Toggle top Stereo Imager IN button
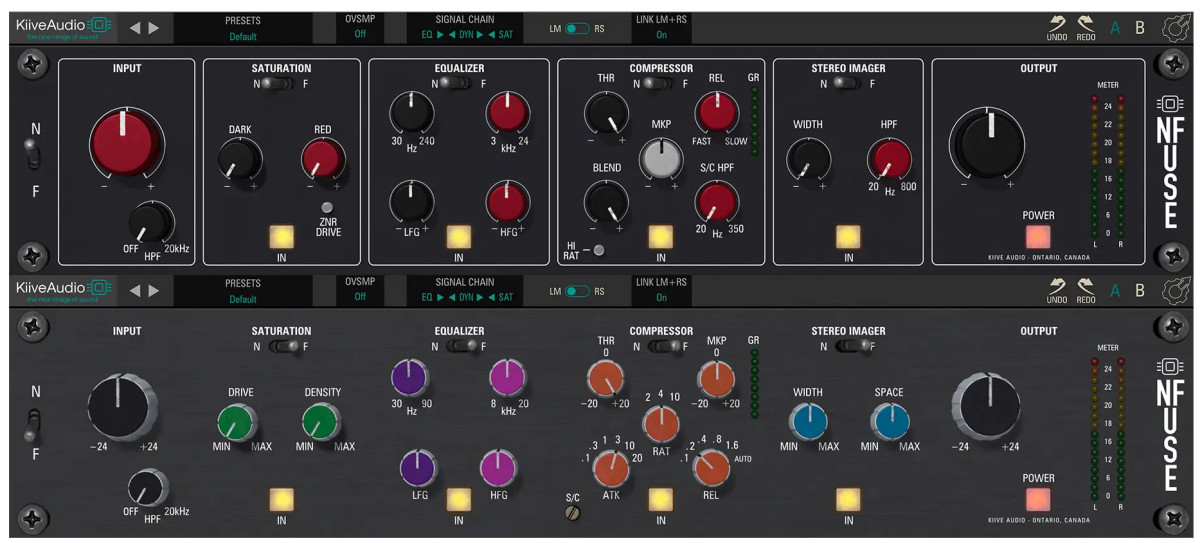Screen dimensions: 1200x543 tap(848, 236)
